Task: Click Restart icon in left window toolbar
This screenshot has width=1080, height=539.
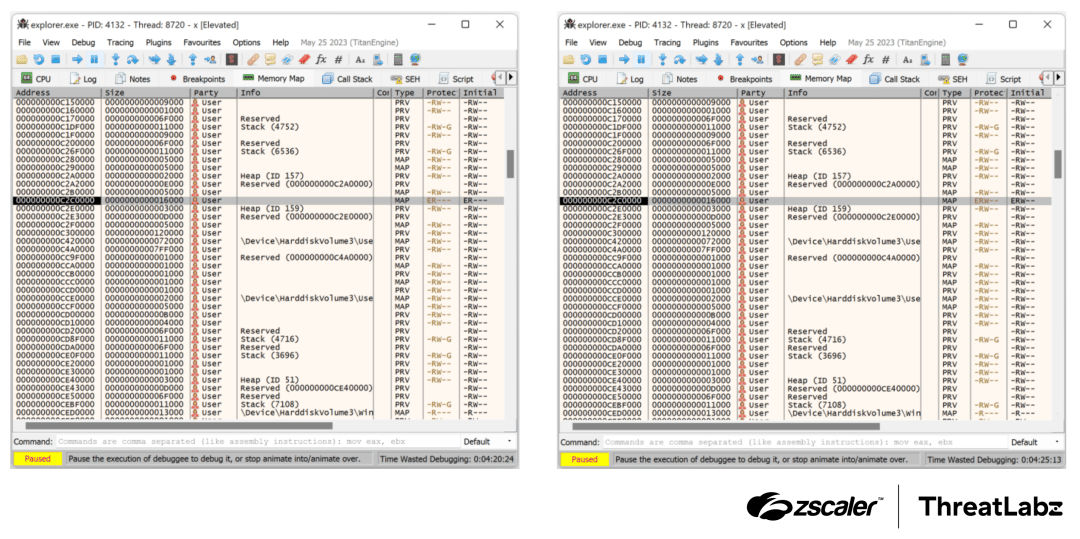Action: pyautogui.click(x=39, y=60)
